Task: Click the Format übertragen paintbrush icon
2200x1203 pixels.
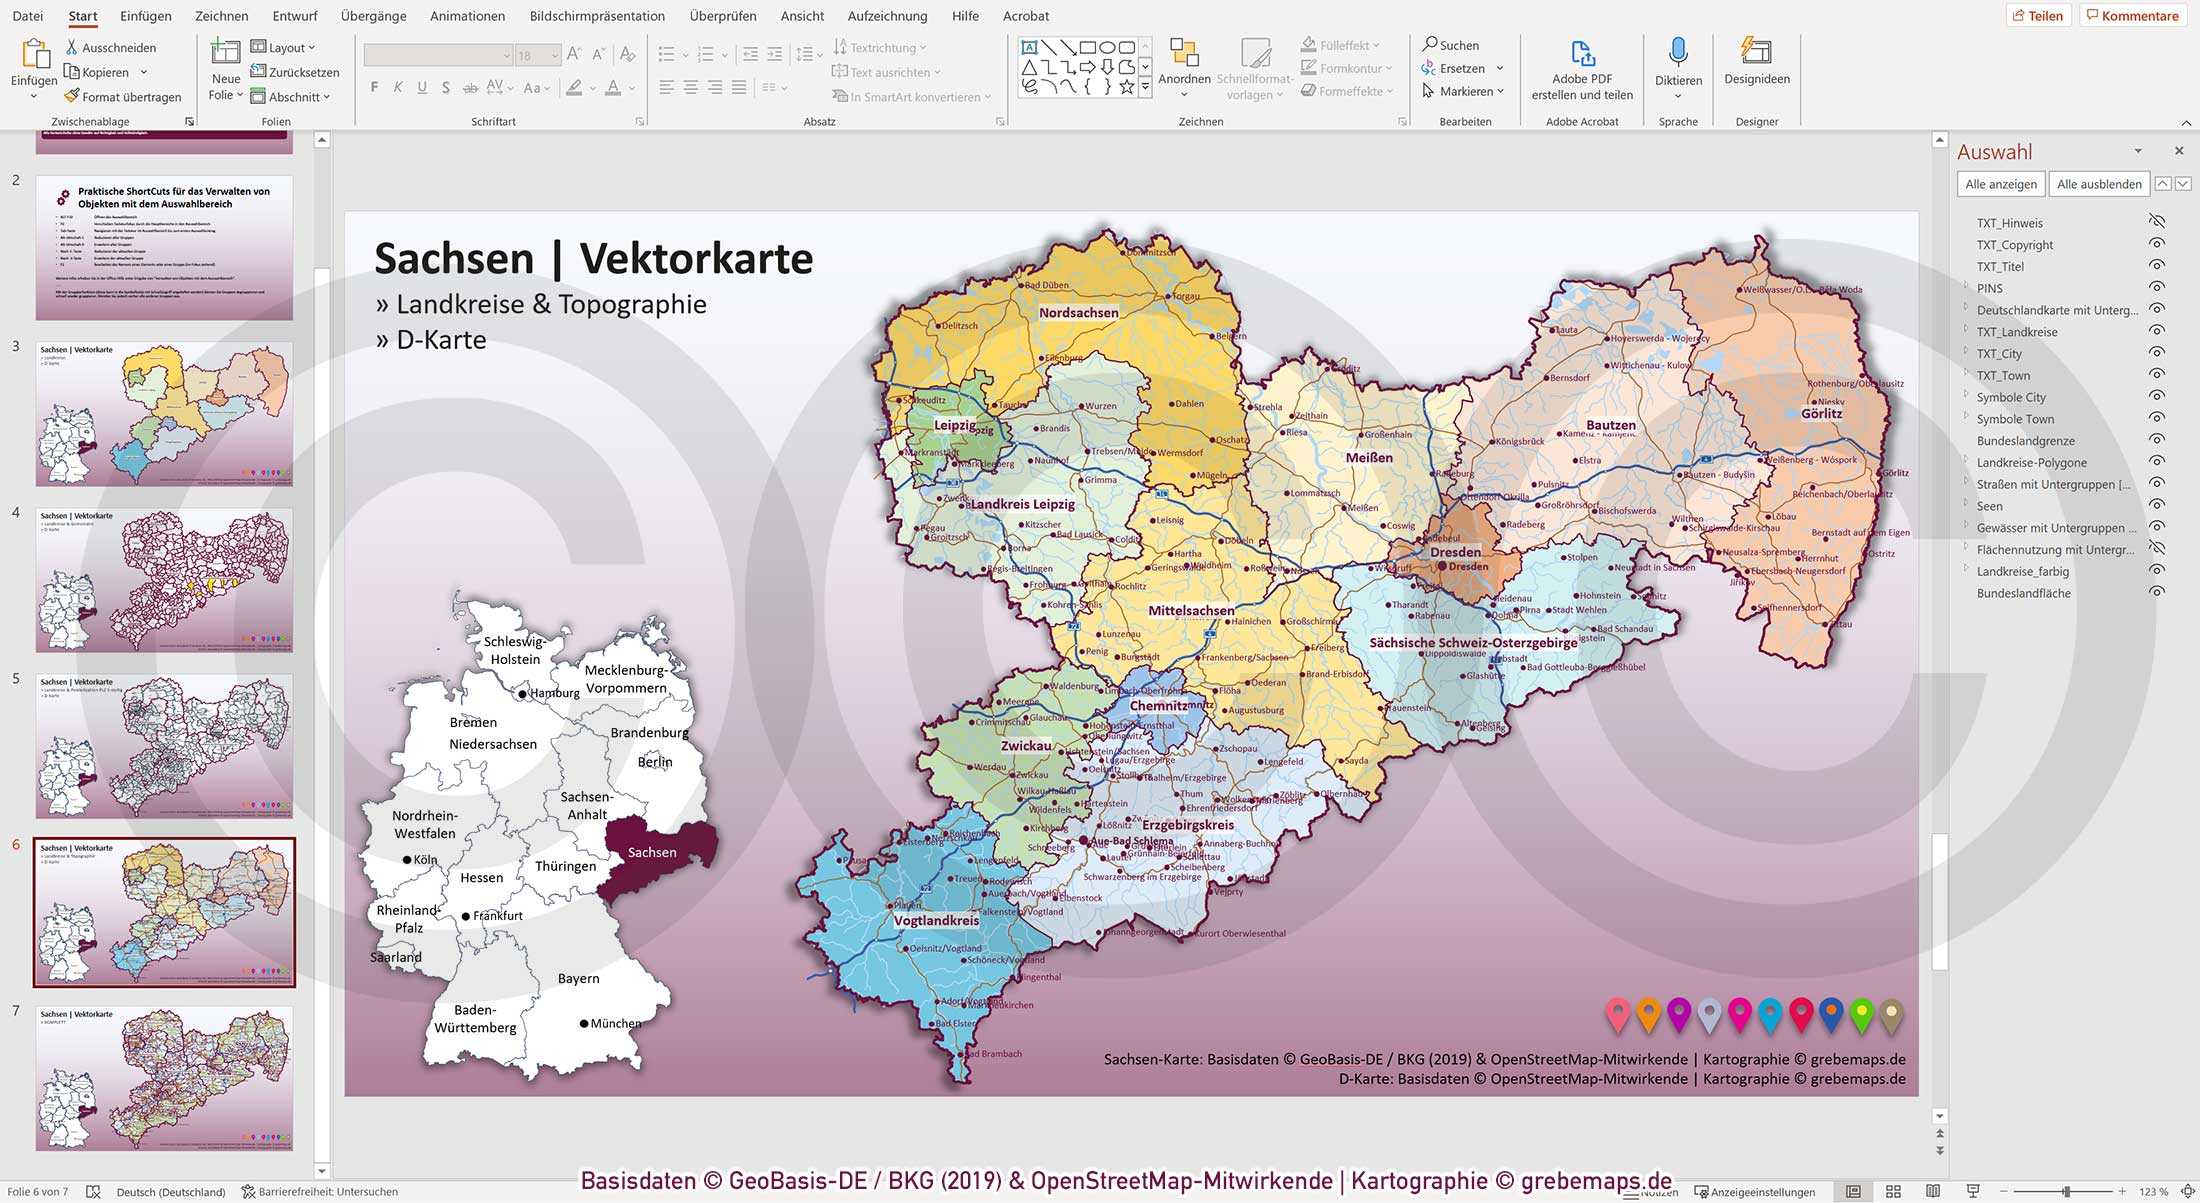Action: [x=72, y=96]
